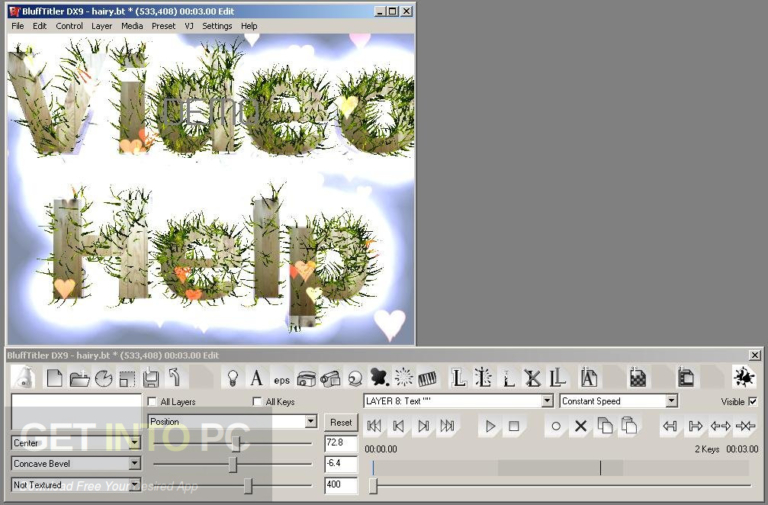Add a text layer with the A icon
The image size is (768, 505).
coord(256,378)
